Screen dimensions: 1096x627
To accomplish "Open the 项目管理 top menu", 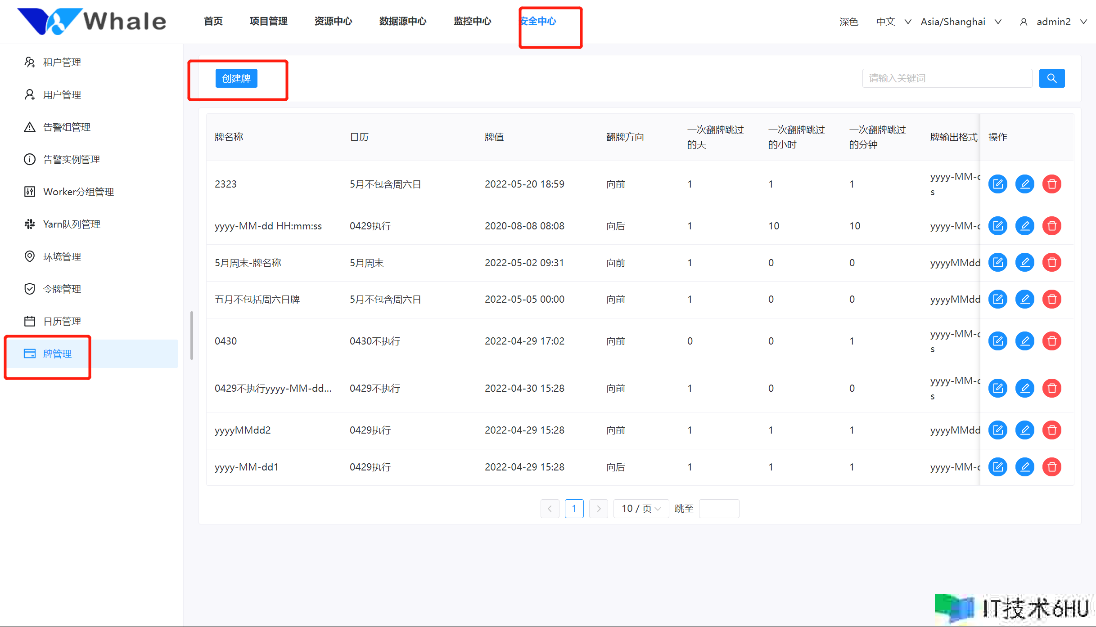I will (268, 21).
